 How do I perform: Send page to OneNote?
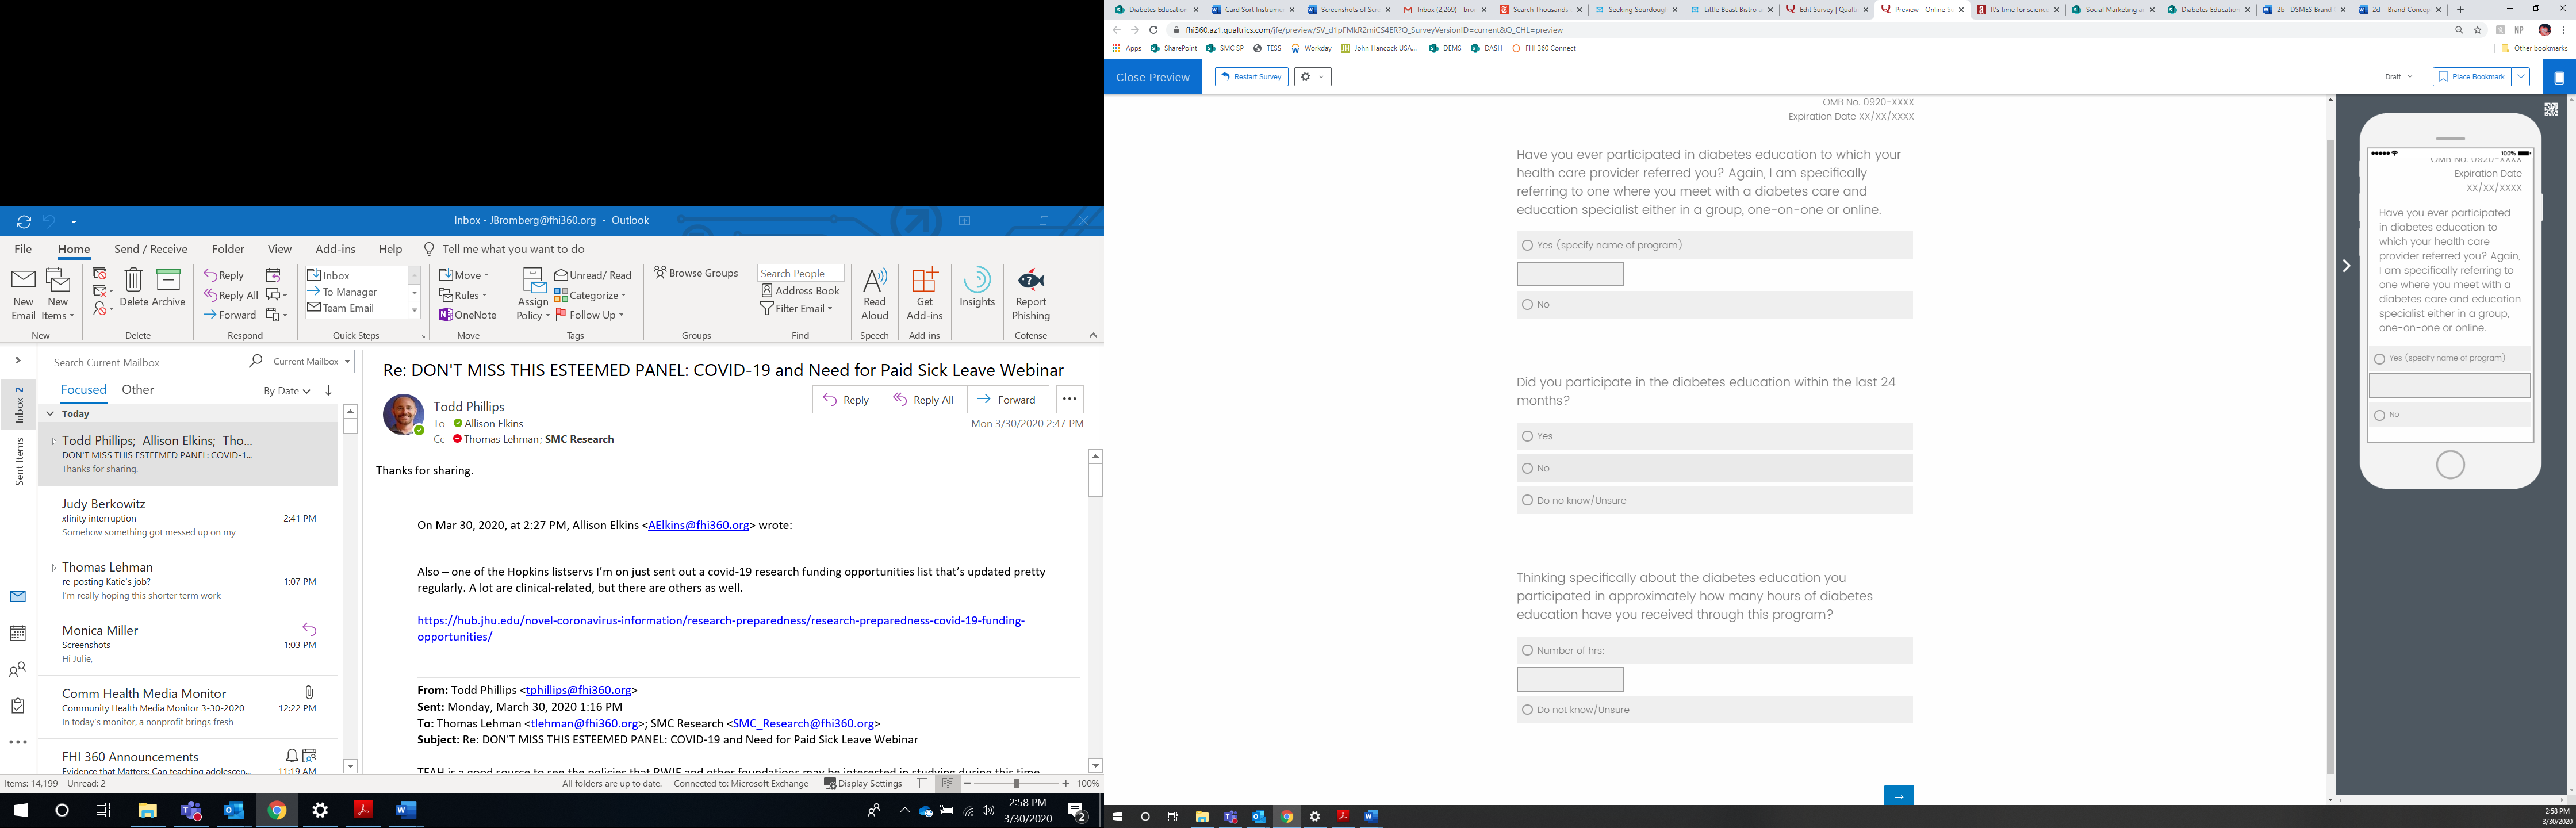click(x=468, y=315)
